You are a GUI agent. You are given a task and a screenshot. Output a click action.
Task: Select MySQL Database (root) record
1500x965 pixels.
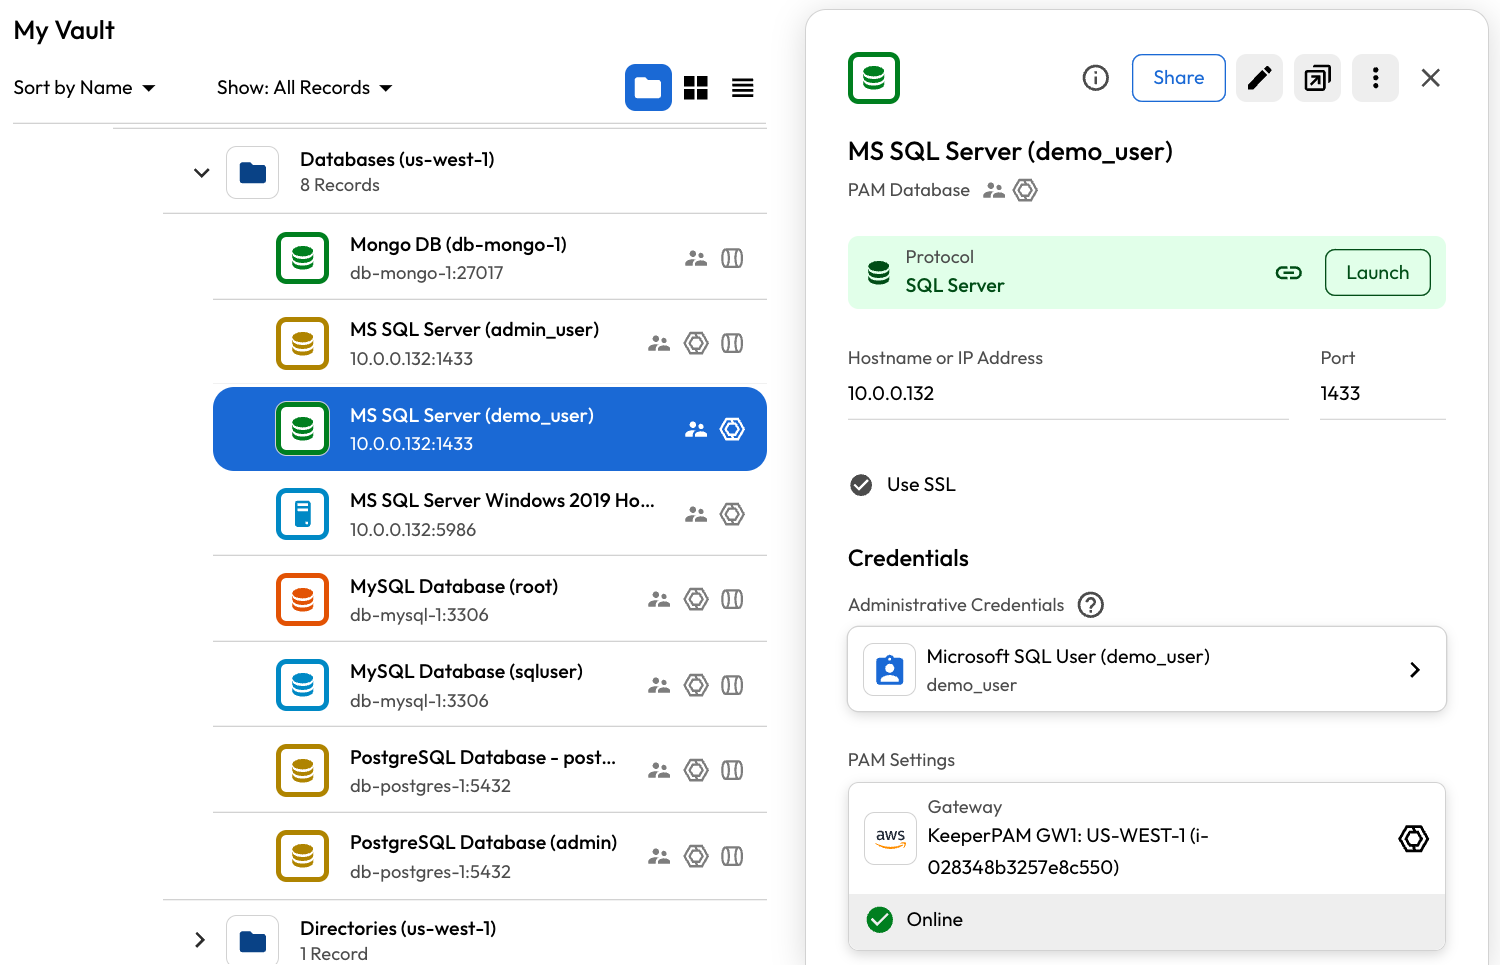[x=454, y=599]
